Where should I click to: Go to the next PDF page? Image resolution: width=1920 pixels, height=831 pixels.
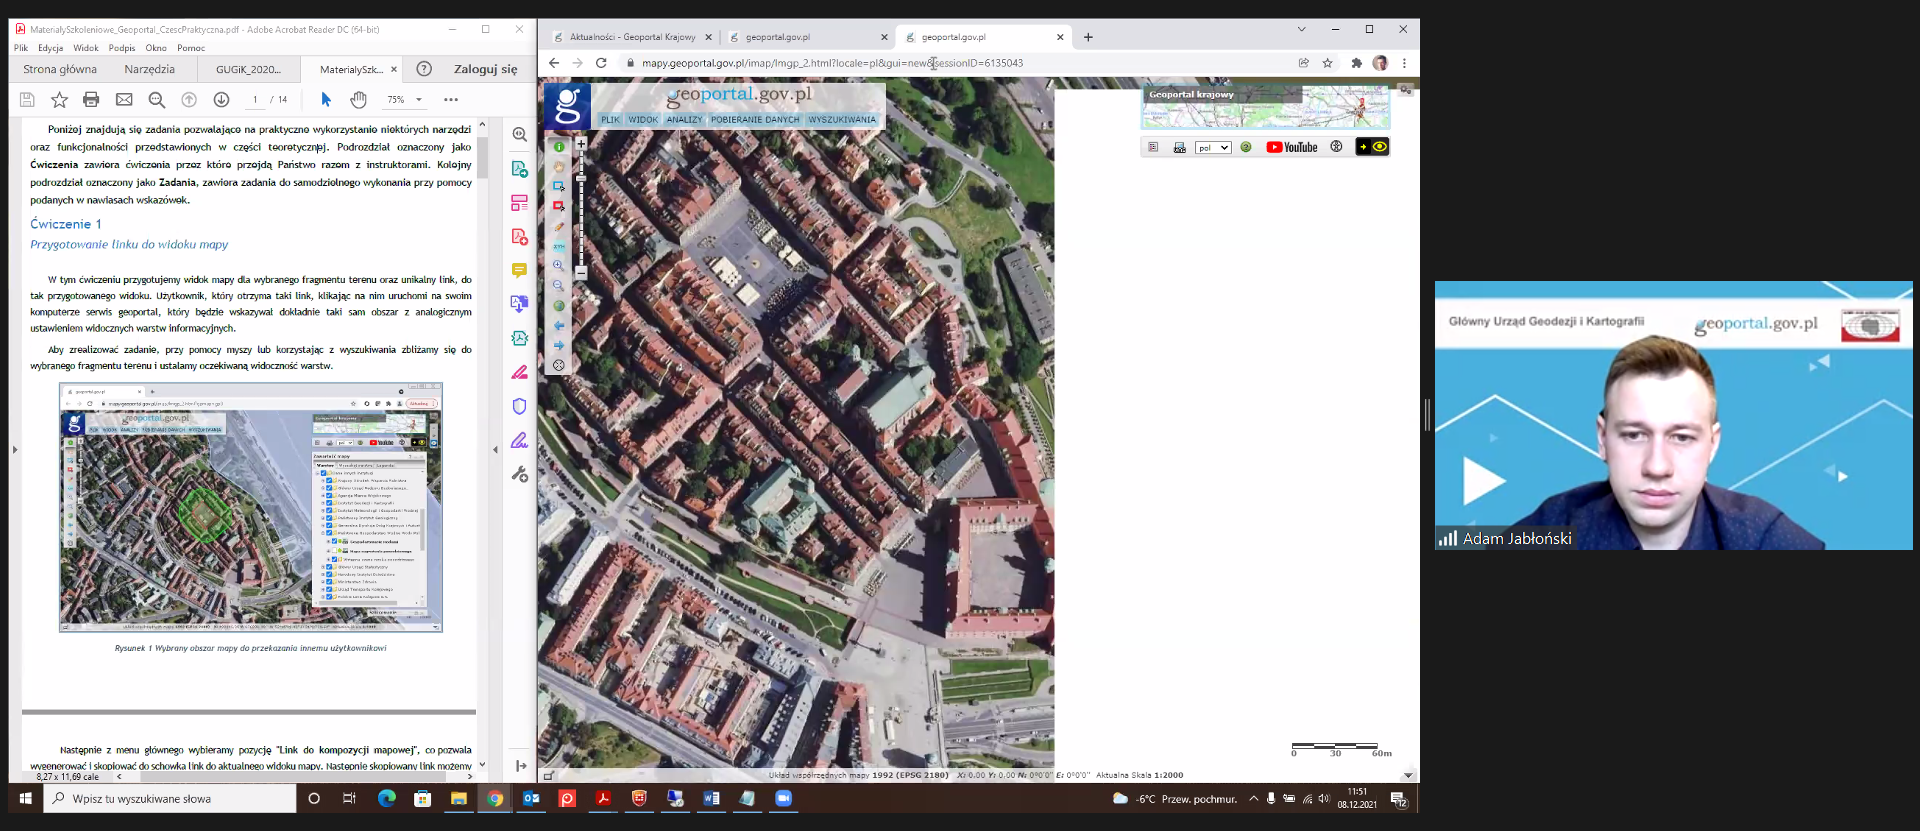[222, 99]
